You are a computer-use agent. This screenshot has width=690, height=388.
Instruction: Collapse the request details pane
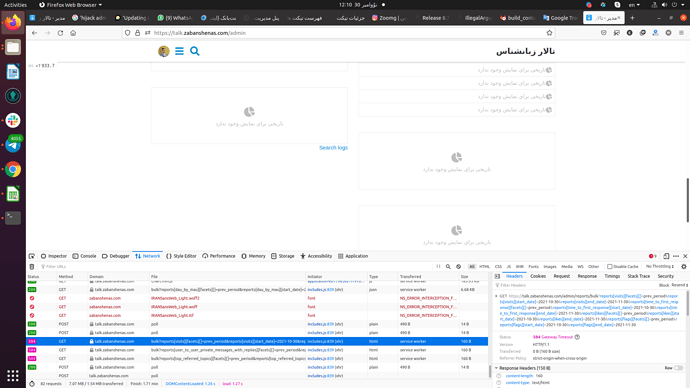tap(497, 276)
